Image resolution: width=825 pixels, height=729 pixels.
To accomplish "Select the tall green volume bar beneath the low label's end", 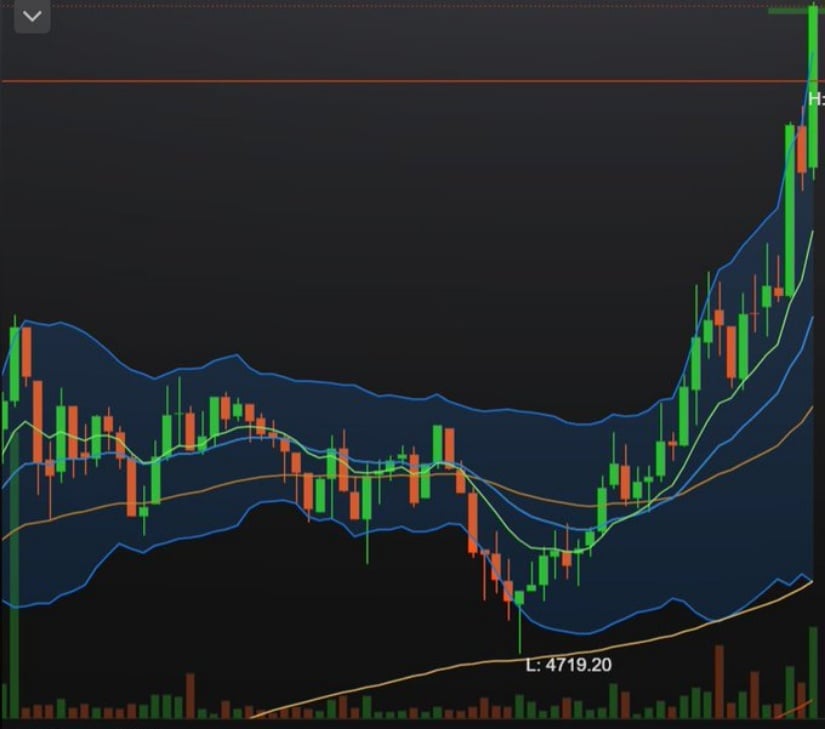I will point(613,701).
